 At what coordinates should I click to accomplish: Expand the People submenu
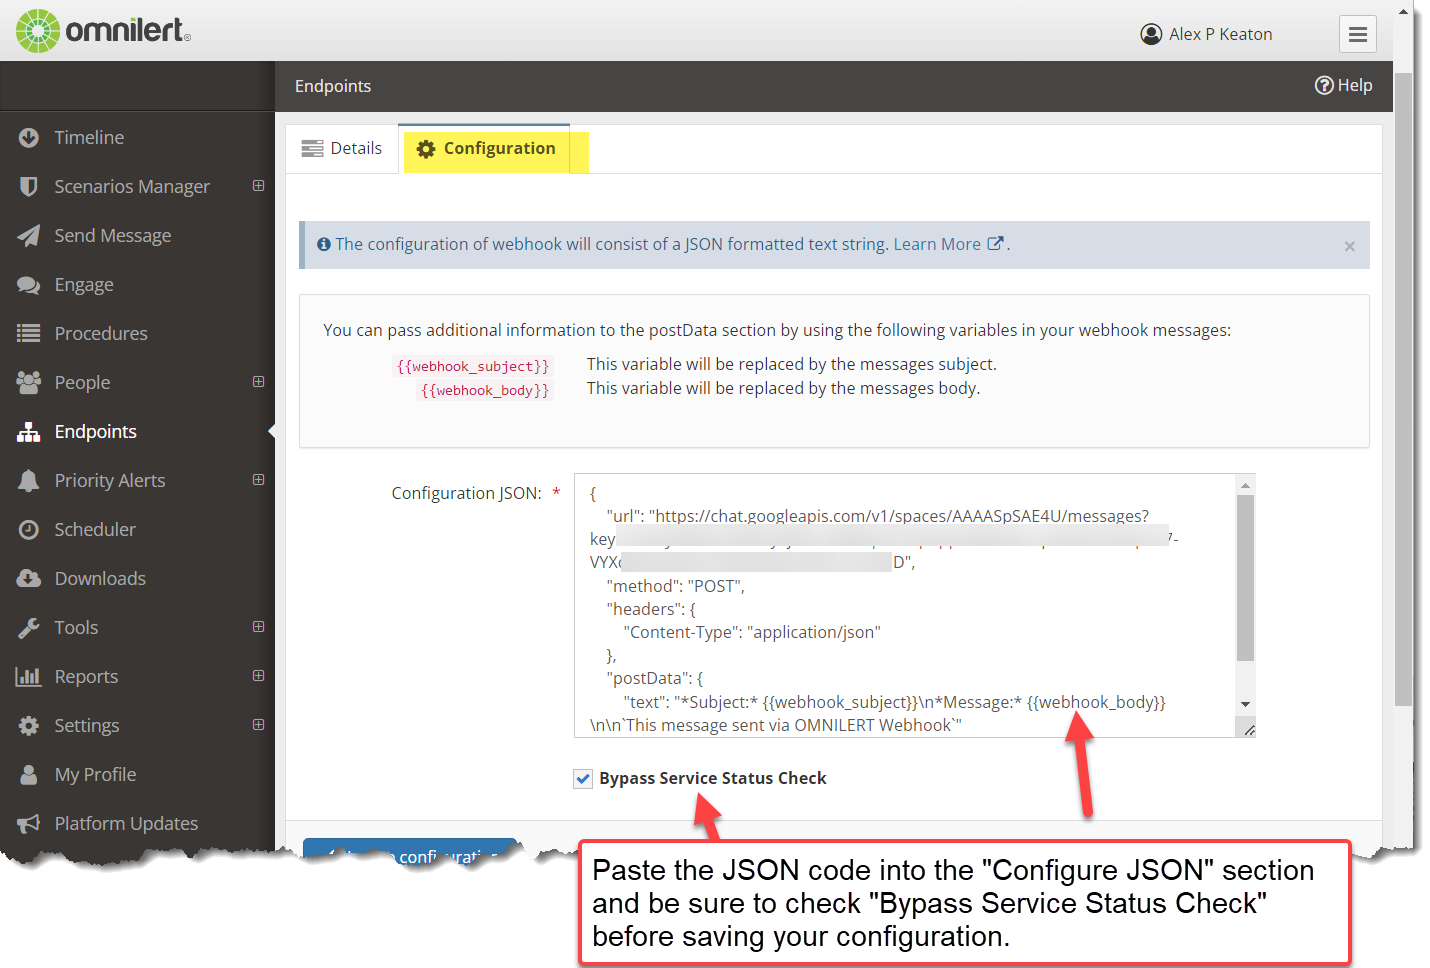point(259,382)
